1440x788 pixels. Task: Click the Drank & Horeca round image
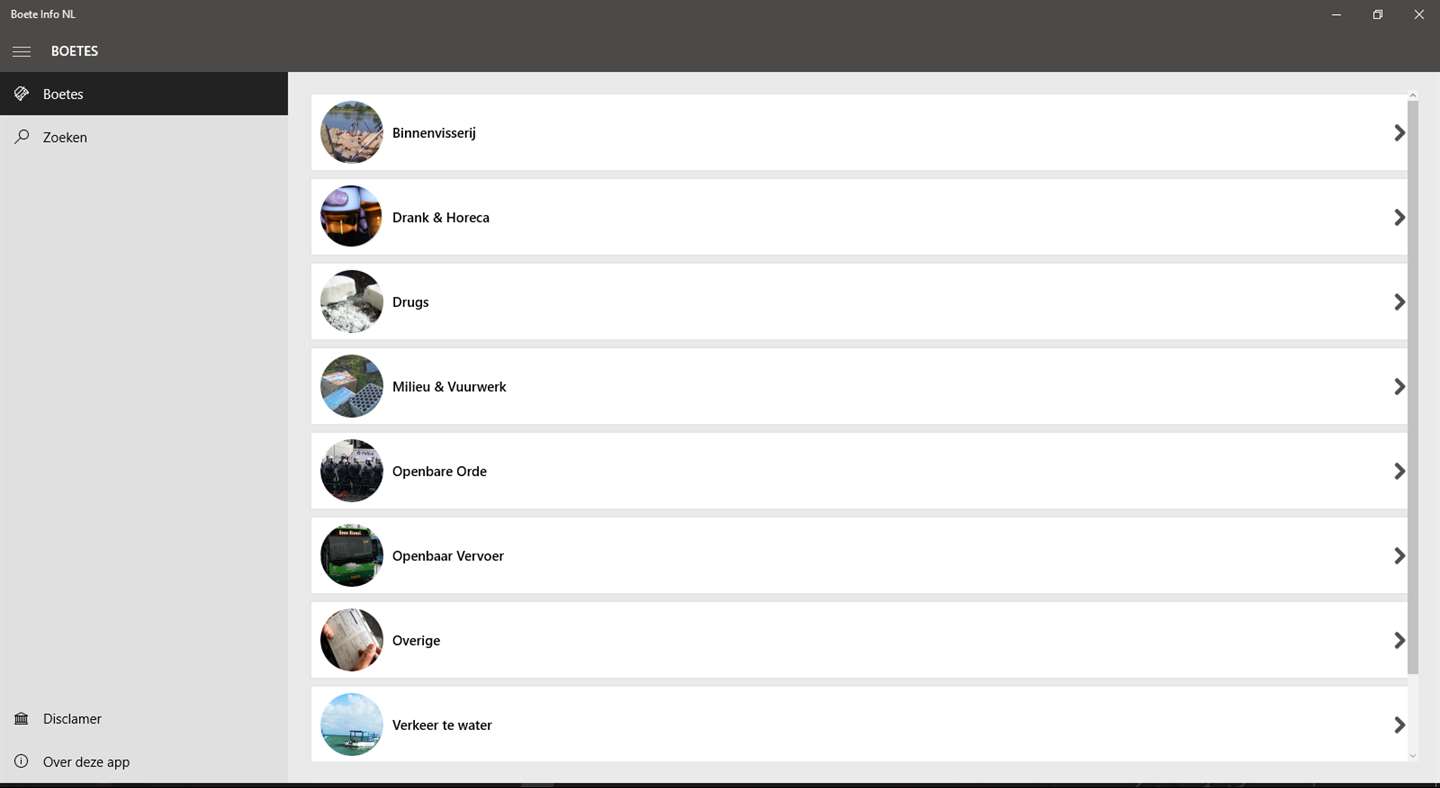tap(351, 217)
